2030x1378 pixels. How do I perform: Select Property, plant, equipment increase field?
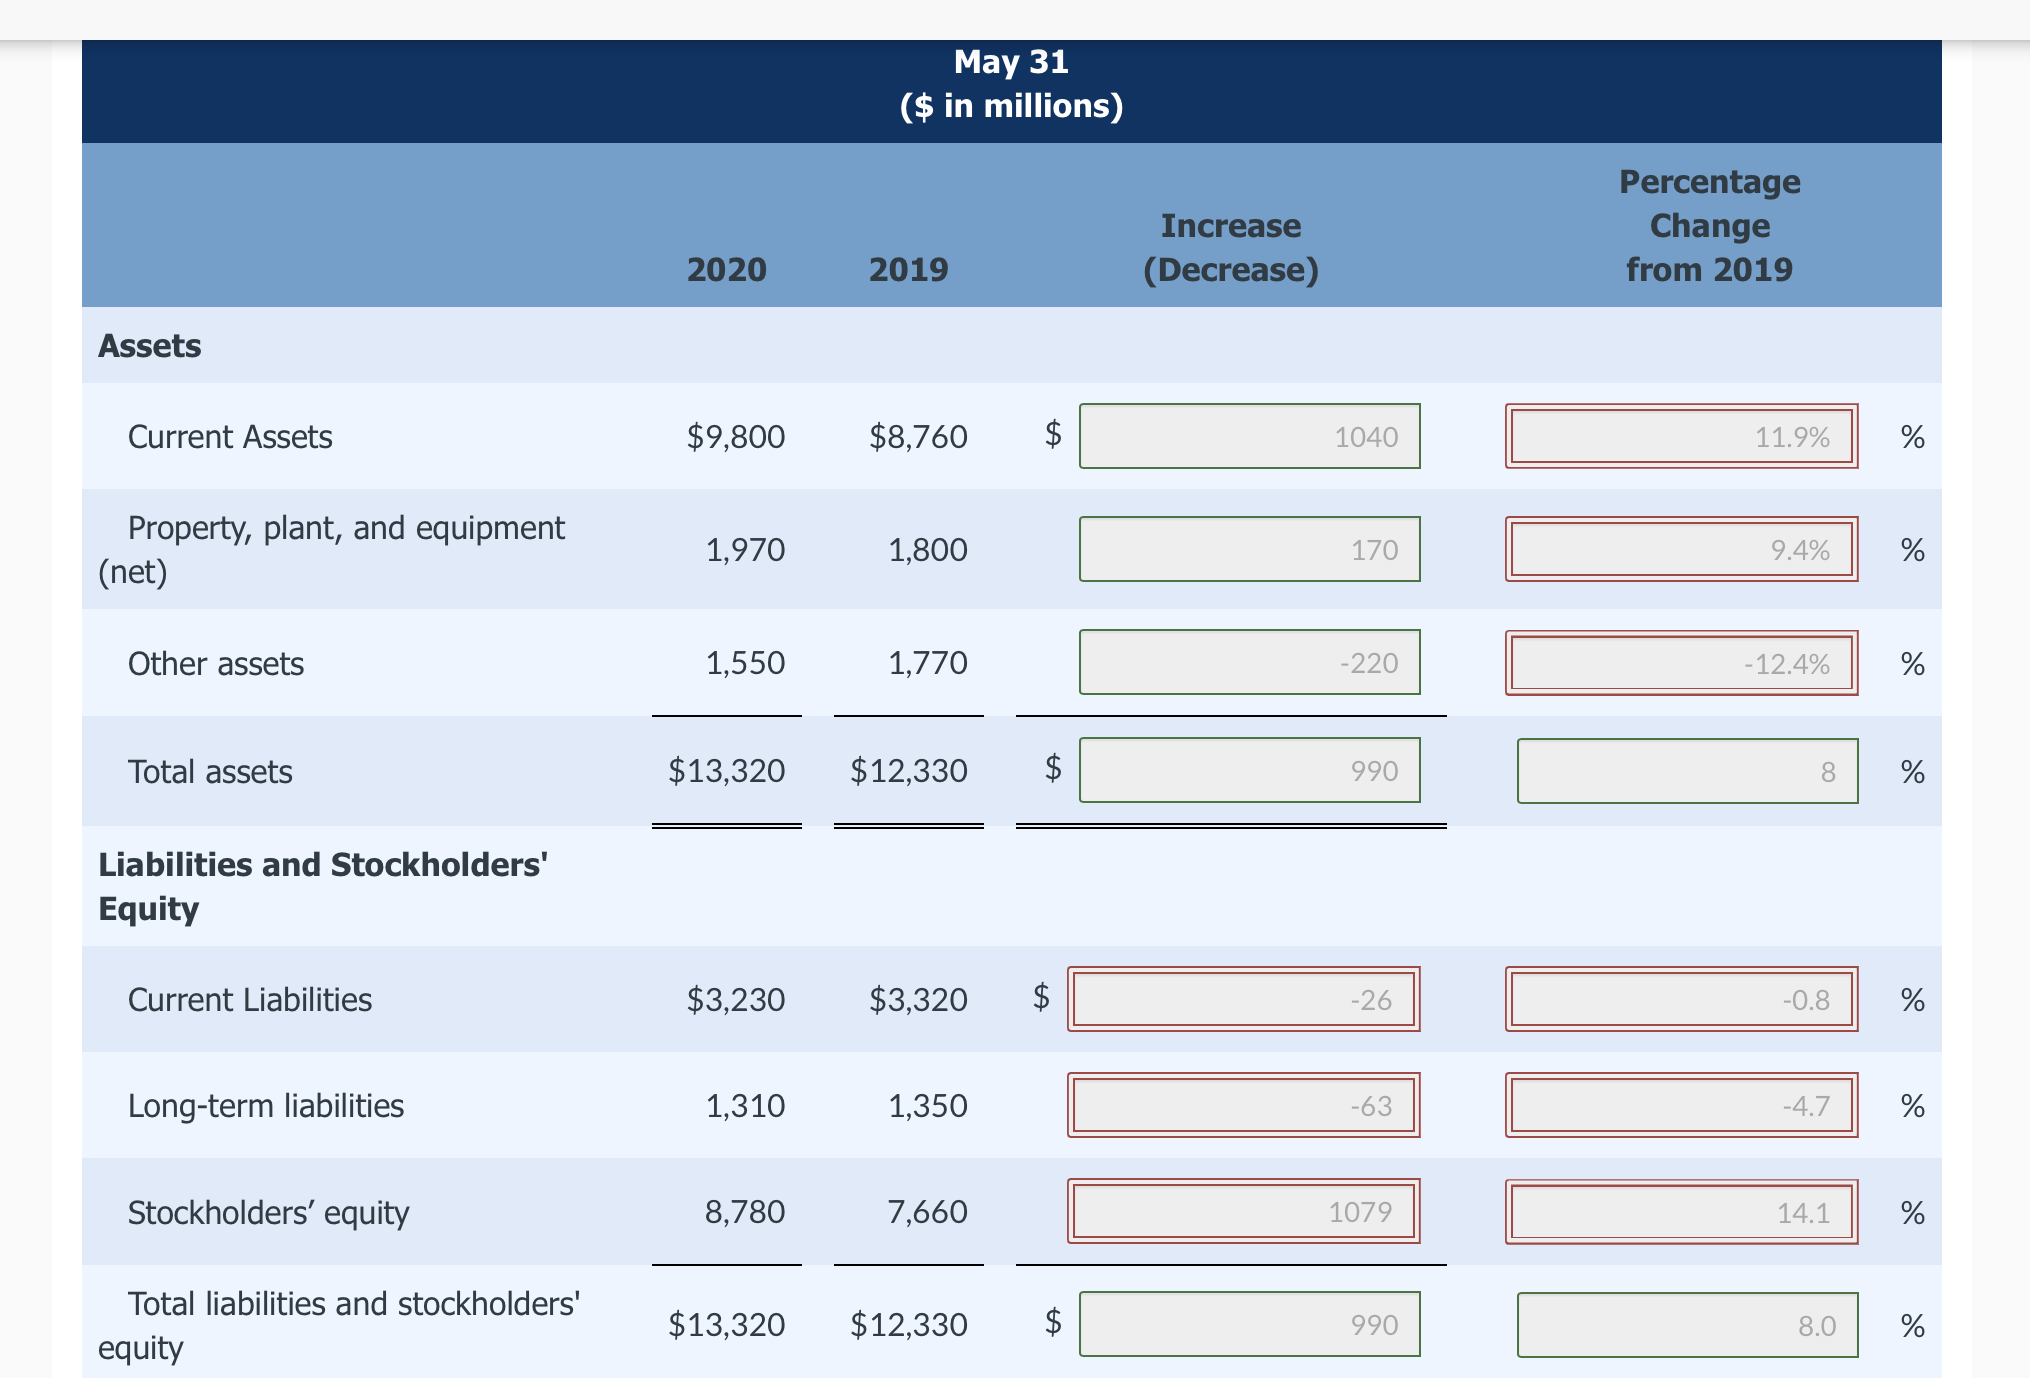pos(1249,549)
